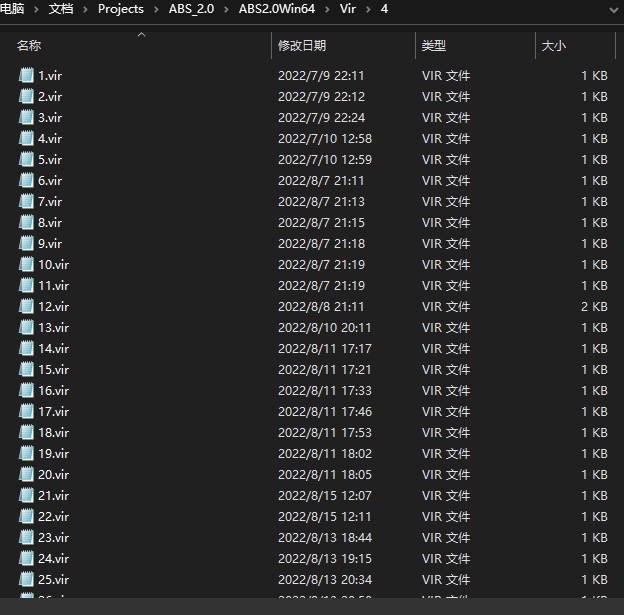The height and width of the screenshot is (615, 624).
Task: Open the address bar history dropdown arrow
Action: (614, 10)
